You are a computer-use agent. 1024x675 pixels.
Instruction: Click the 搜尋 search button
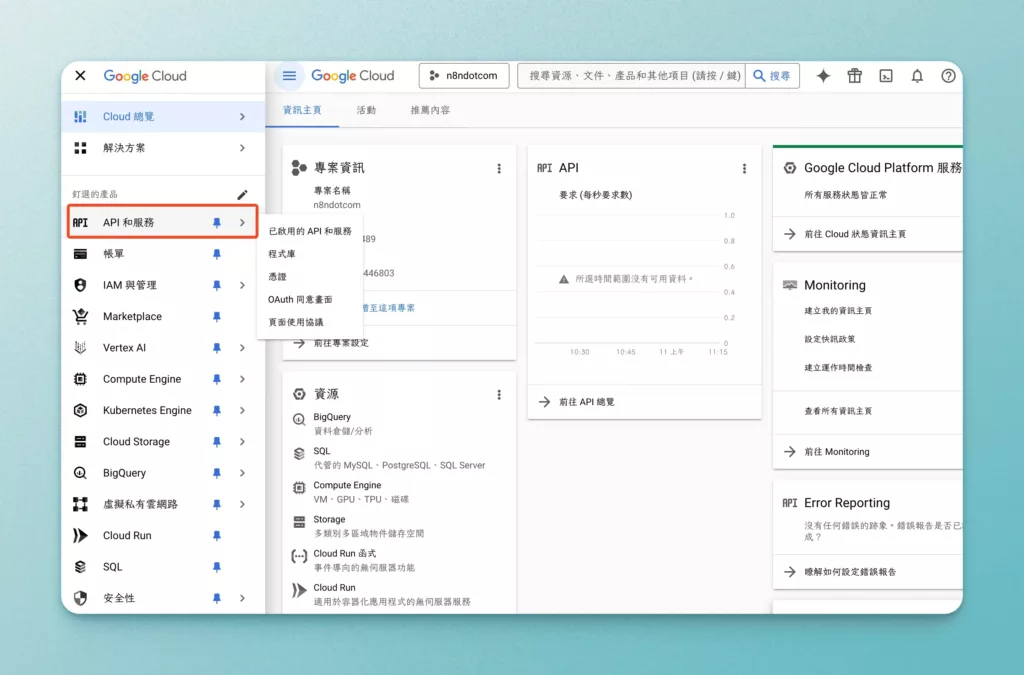(x=772, y=76)
